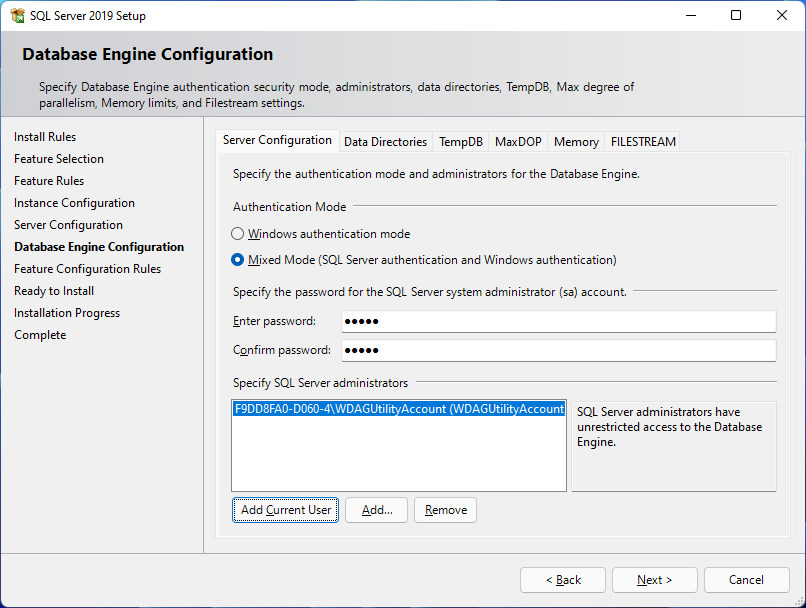Open the Memory tab
This screenshot has height=608, width=806.
(x=576, y=142)
